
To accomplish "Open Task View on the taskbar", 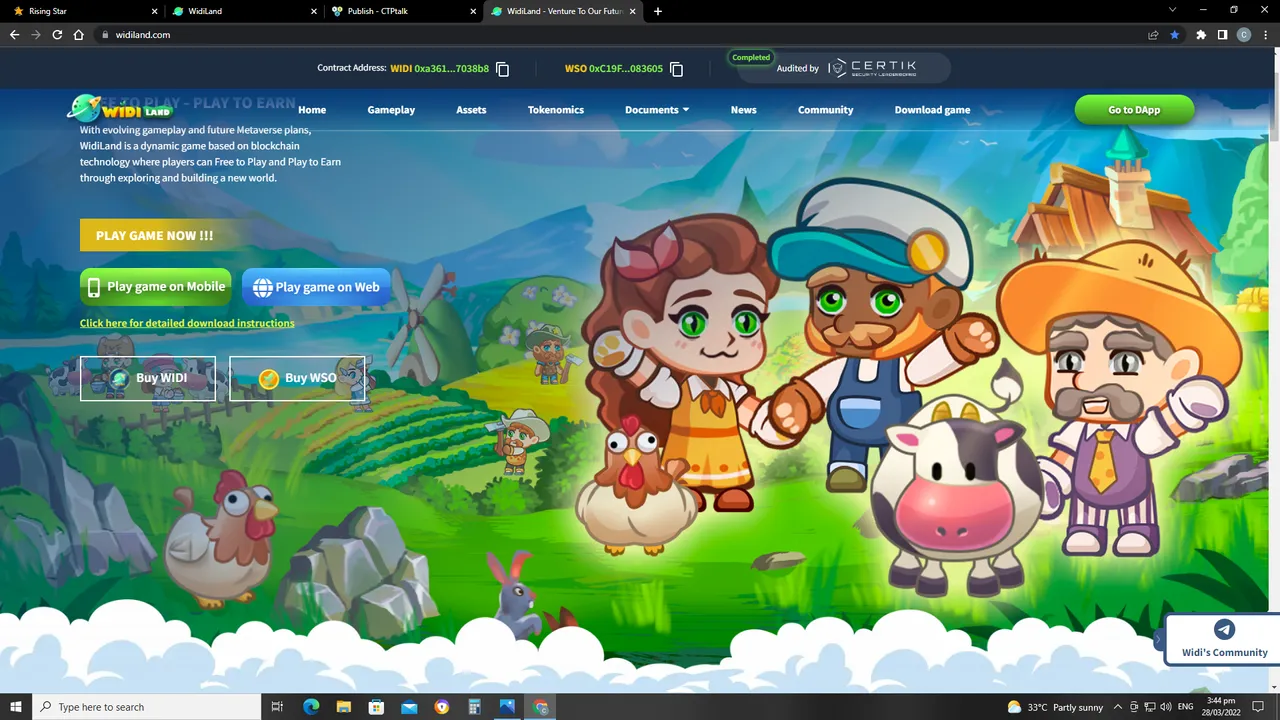I will tap(278, 707).
